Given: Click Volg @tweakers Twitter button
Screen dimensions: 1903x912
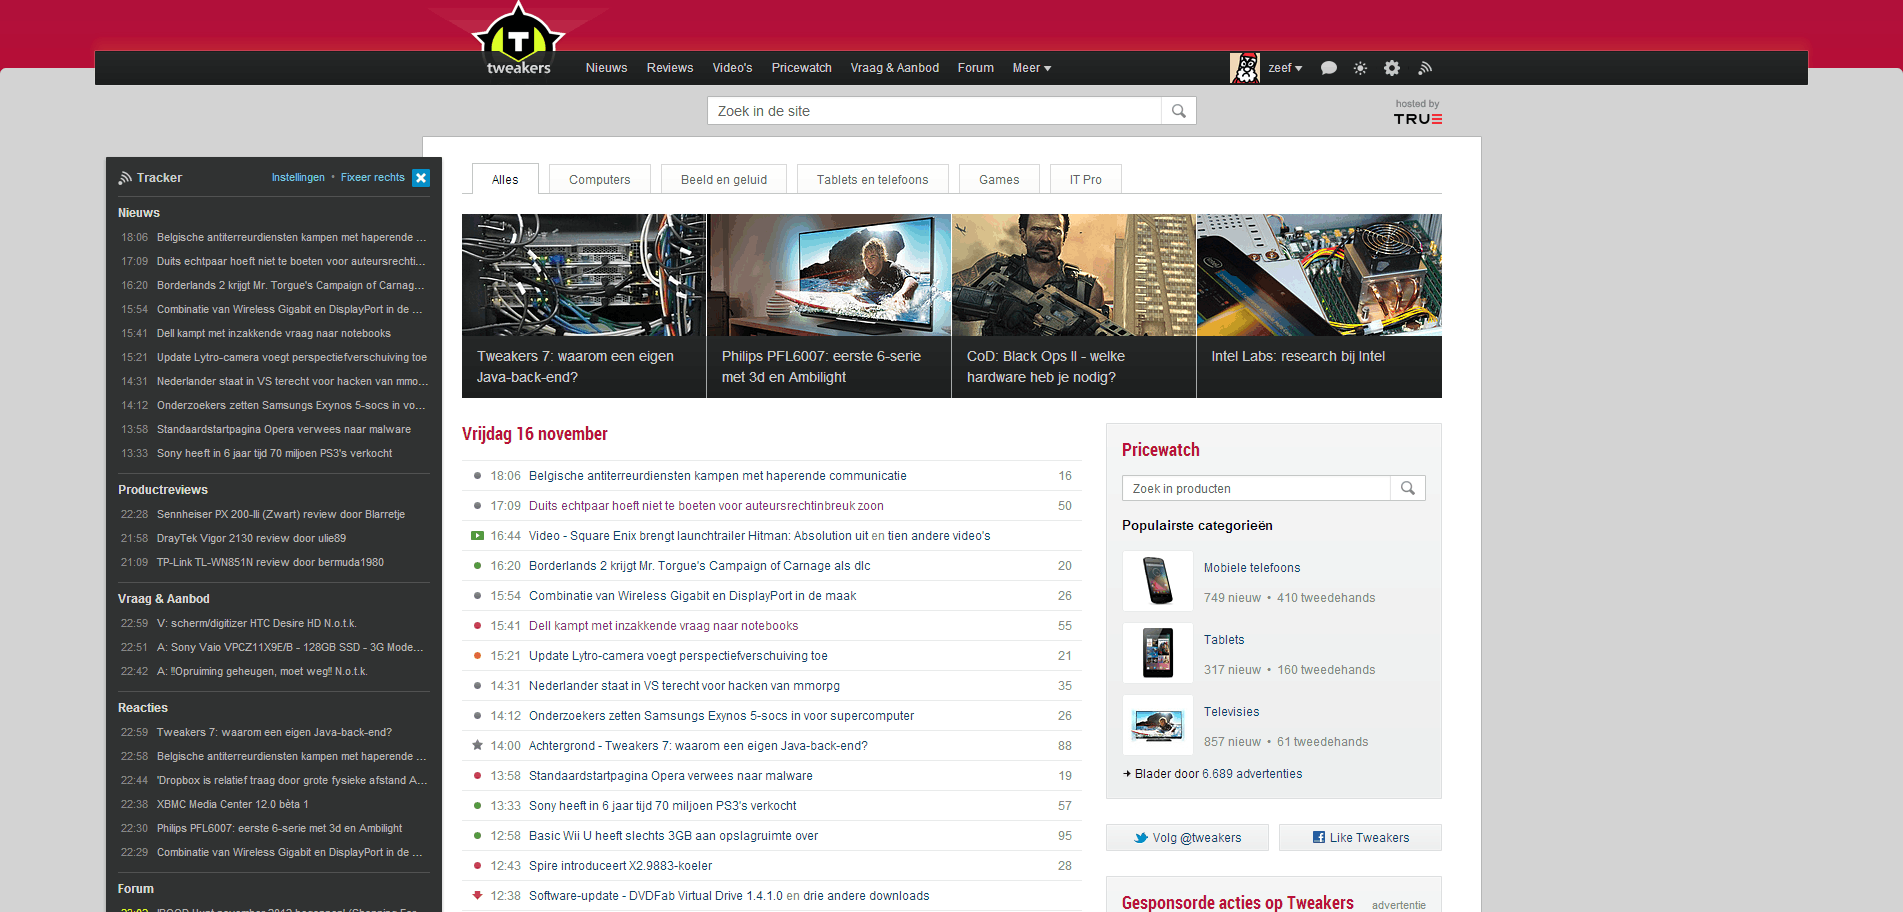Looking at the screenshot, I should (x=1187, y=838).
